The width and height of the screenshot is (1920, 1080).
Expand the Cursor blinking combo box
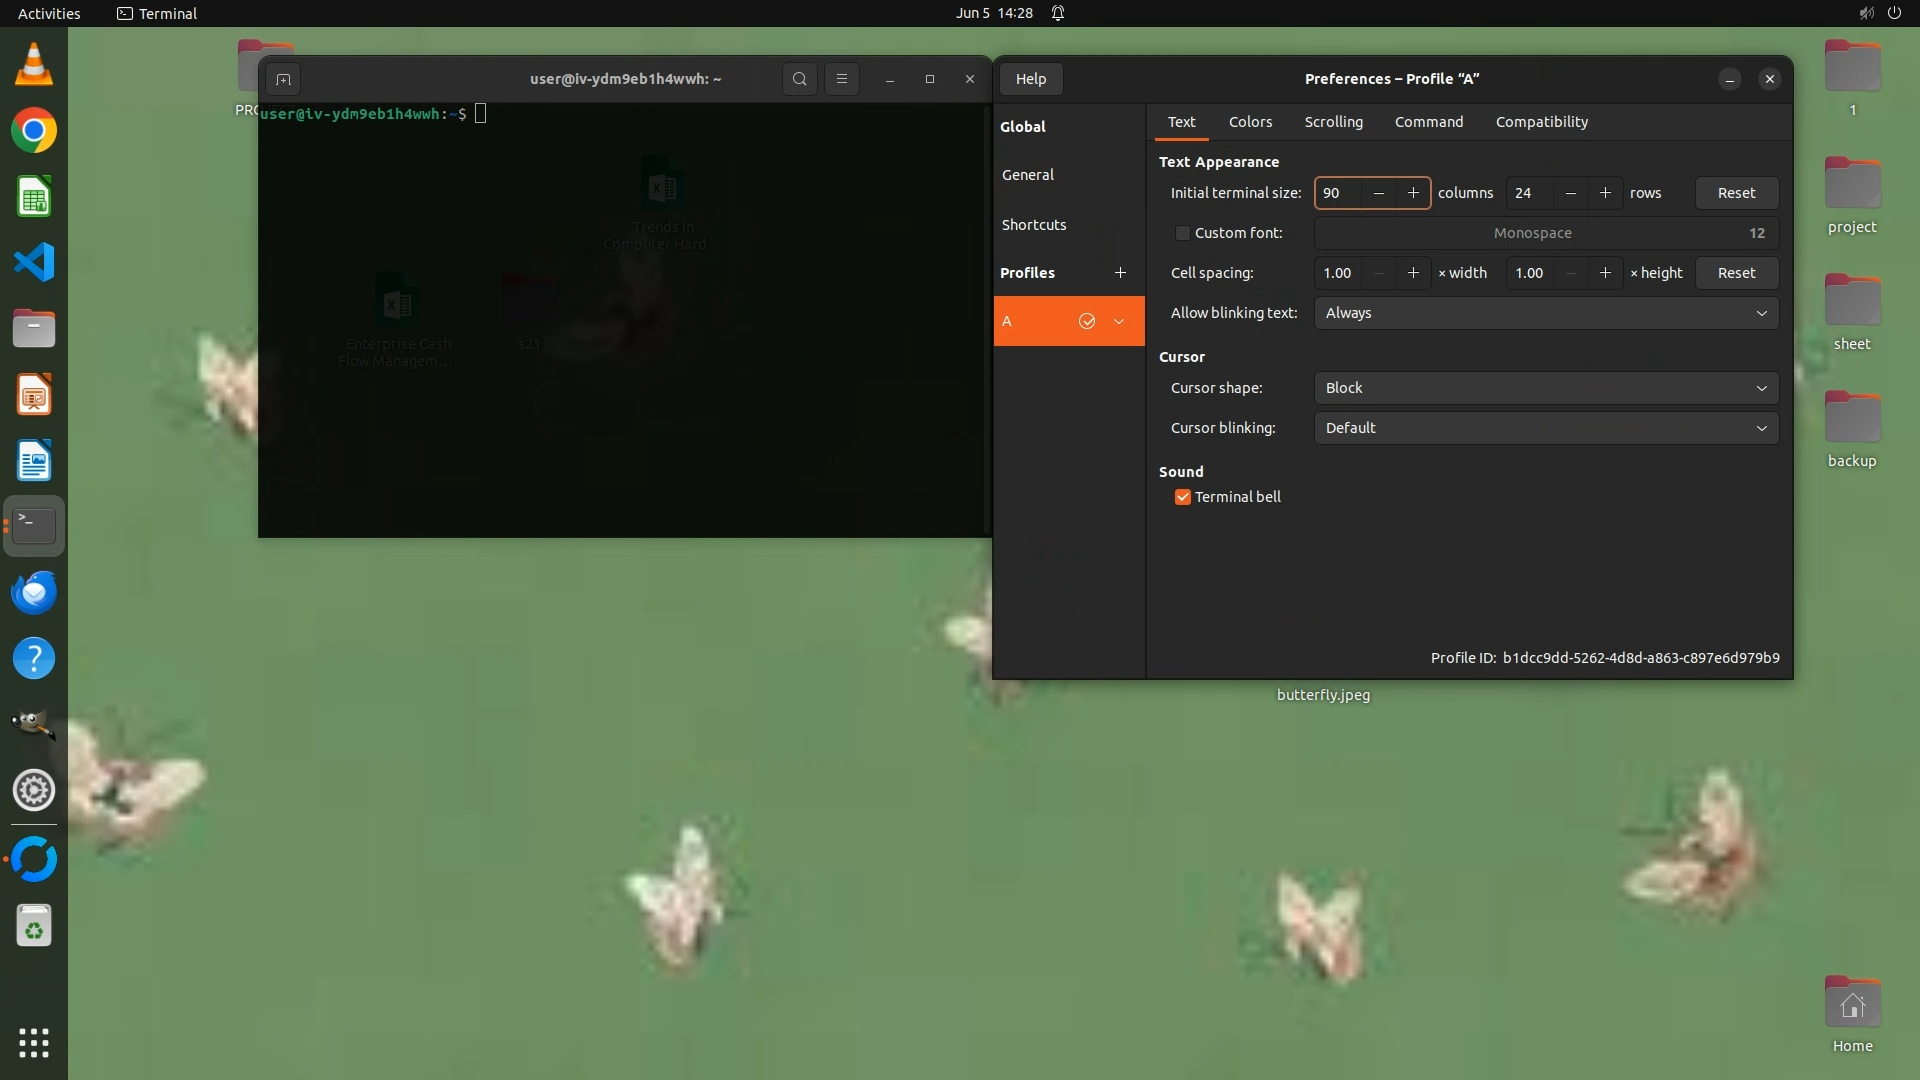click(x=1546, y=428)
